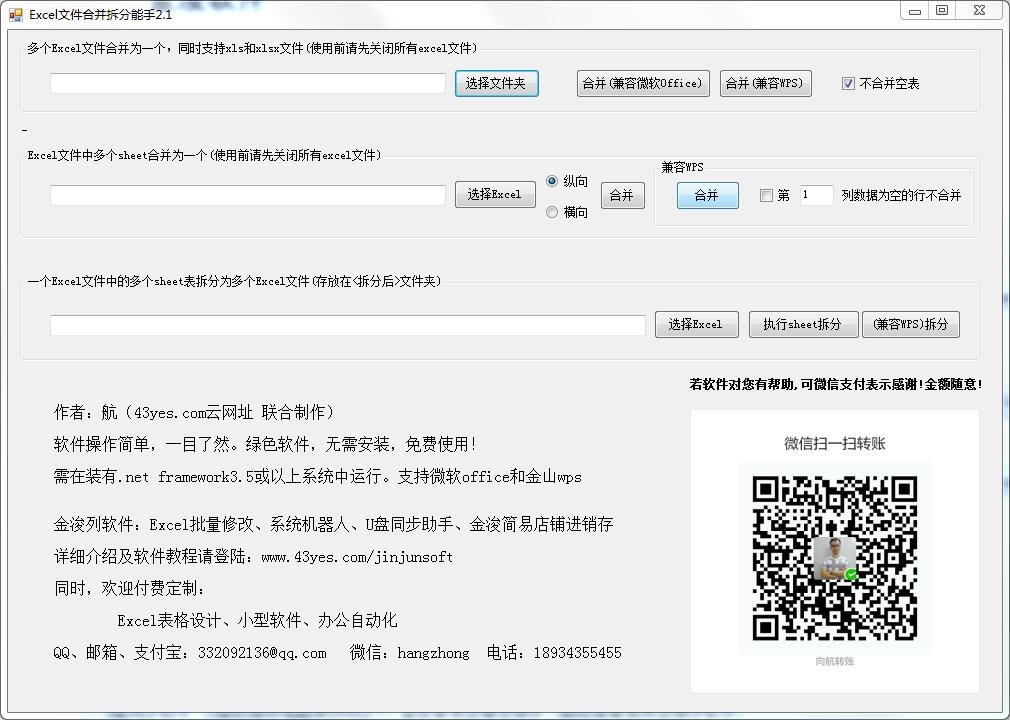This screenshot has width=1010, height=720.
Task: Click 选择Excel in the sheet split section
Action: tap(696, 324)
